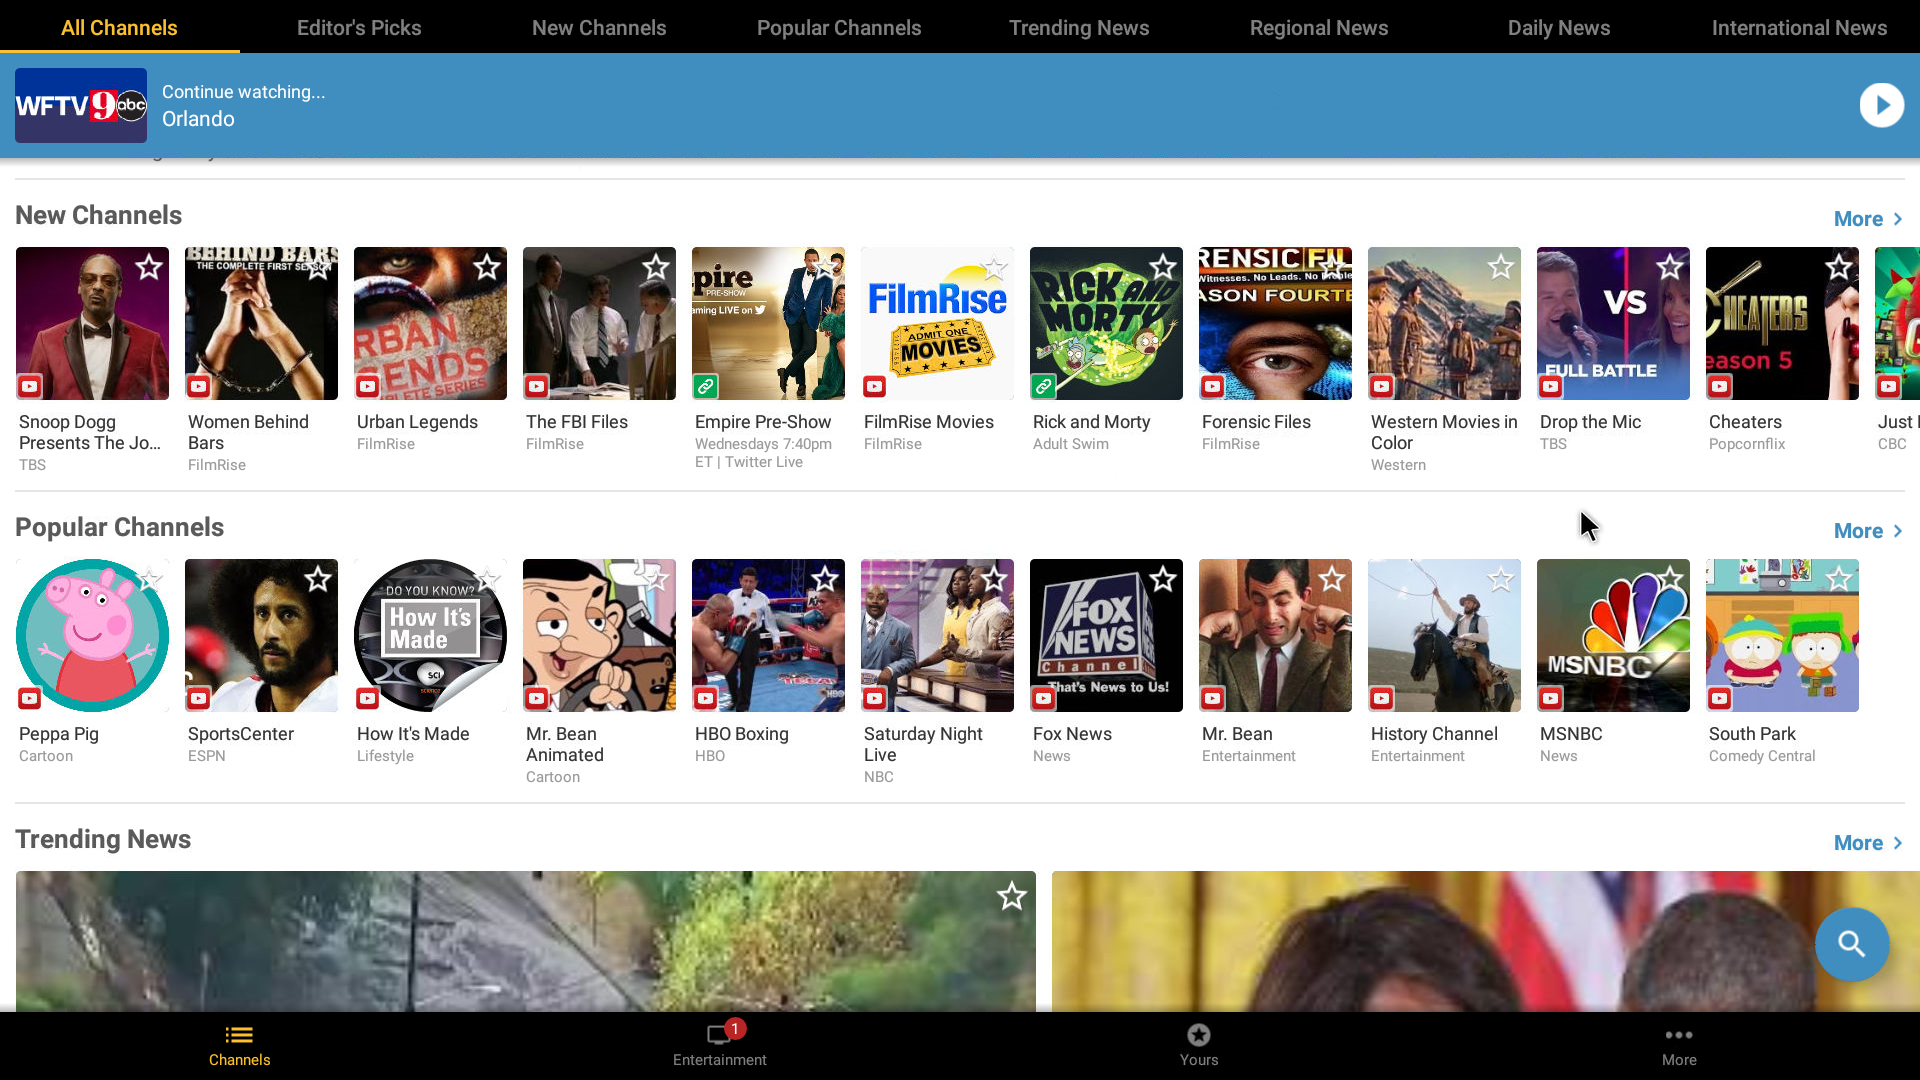Click the link badge on Rick and Morty thumbnail
The height and width of the screenshot is (1080, 1920).
pos(1044,386)
